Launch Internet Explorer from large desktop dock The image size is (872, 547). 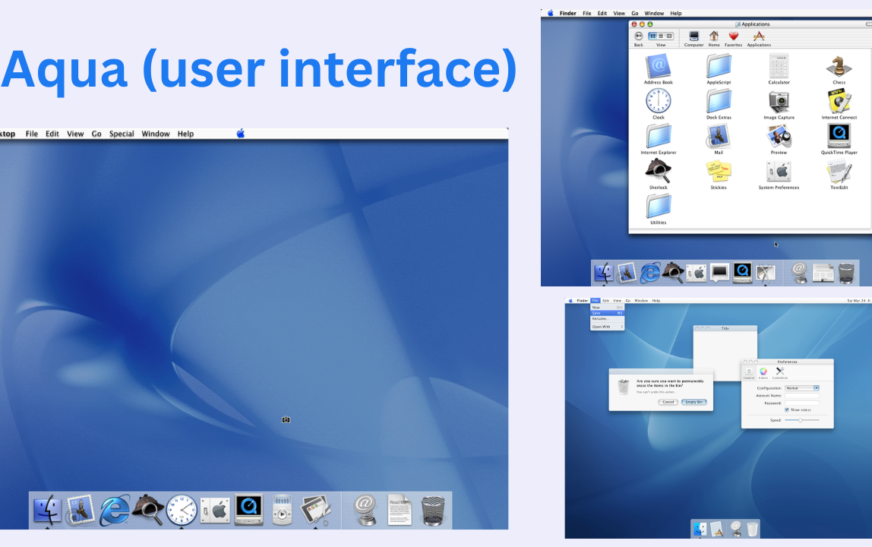click(114, 510)
